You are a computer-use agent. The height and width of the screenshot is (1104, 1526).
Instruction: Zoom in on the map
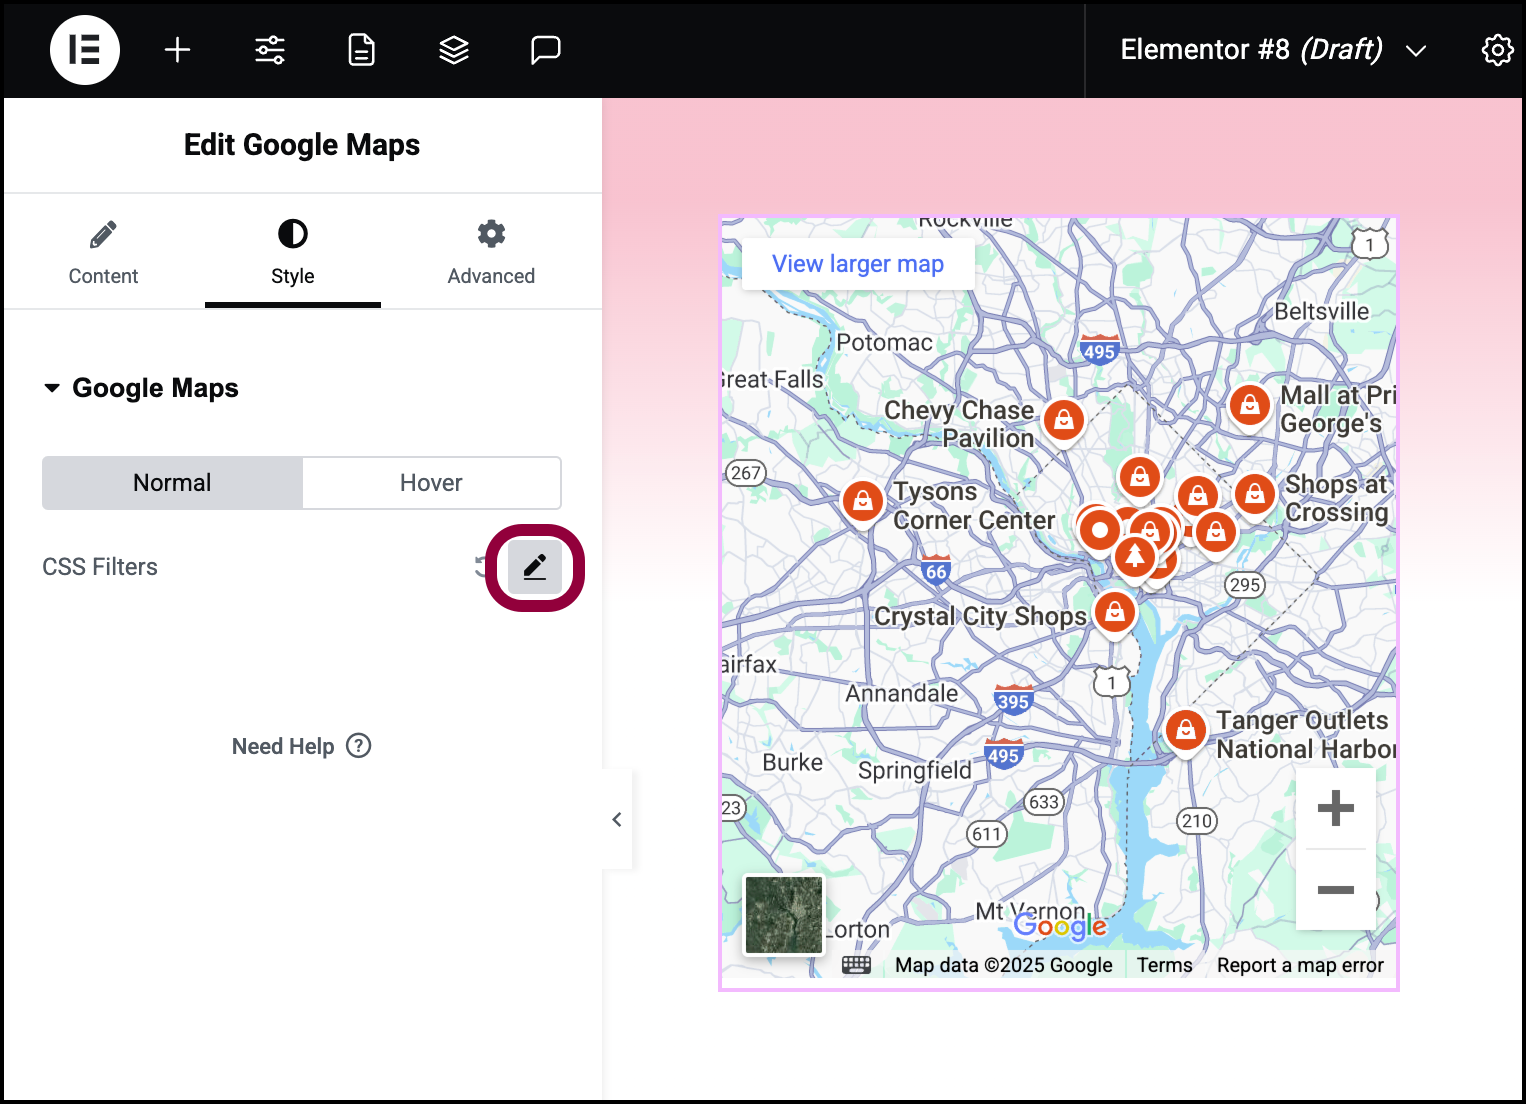(1336, 808)
